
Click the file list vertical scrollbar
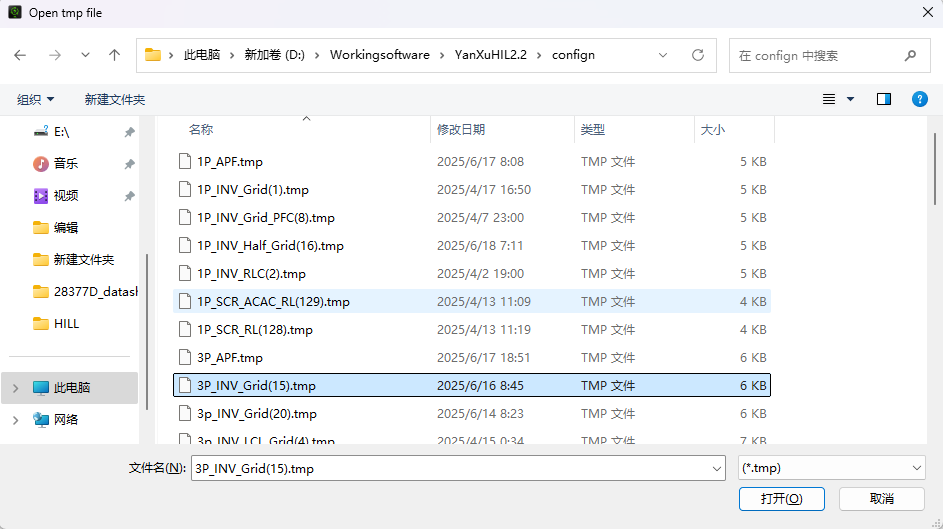pos(935,168)
